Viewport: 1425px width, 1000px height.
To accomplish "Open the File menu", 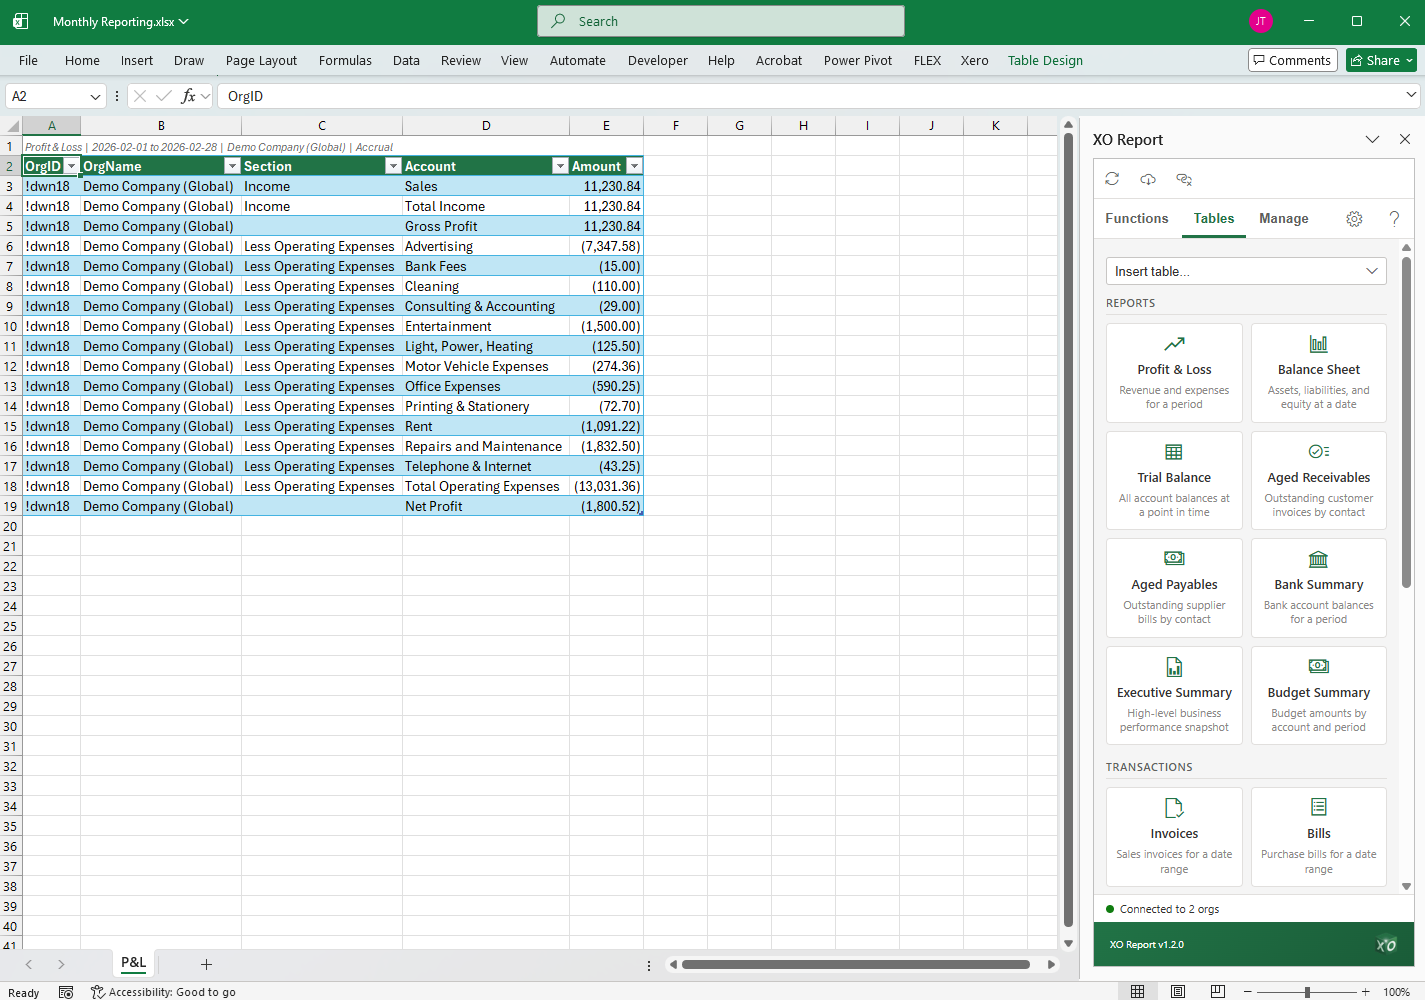I will coord(28,60).
